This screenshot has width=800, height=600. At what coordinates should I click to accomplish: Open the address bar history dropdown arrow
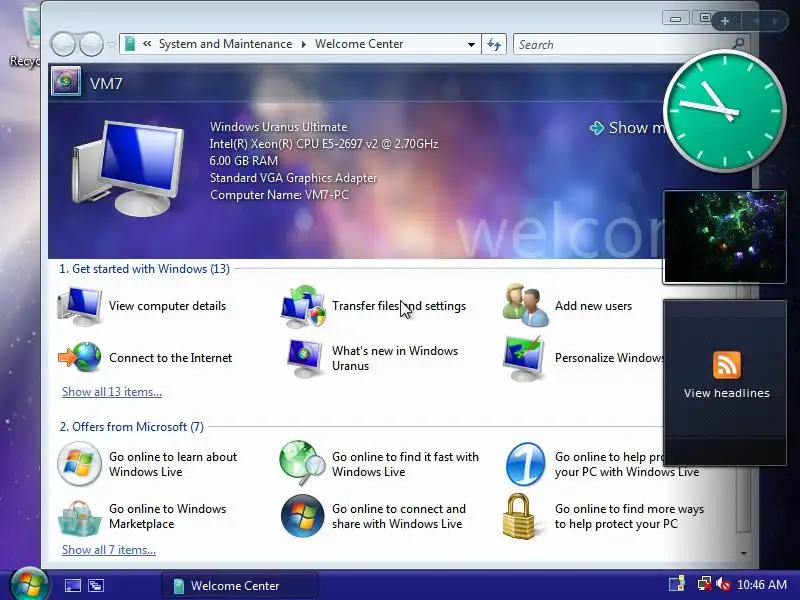471,44
